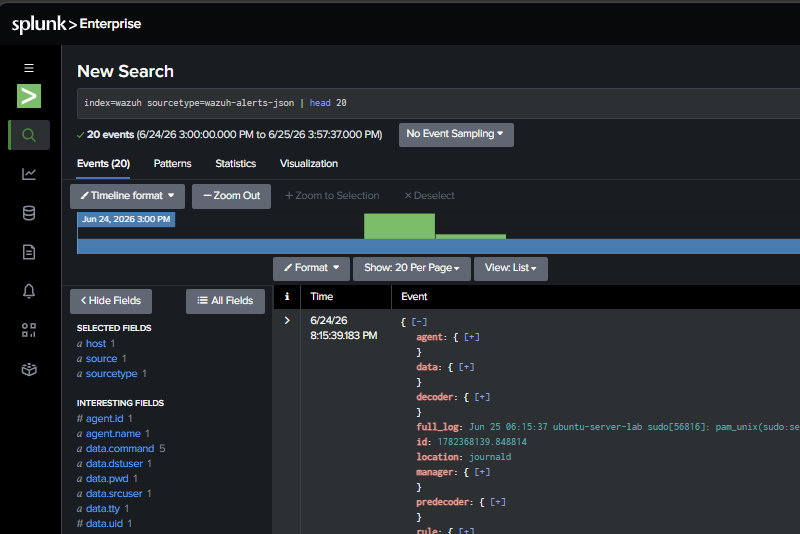Viewport: 800px width, 534px height.
Task: Click the Event column header
Action: tap(414, 296)
